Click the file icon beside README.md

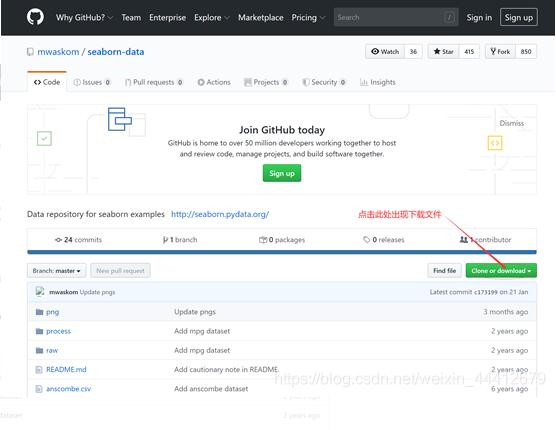pyautogui.click(x=39, y=370)
